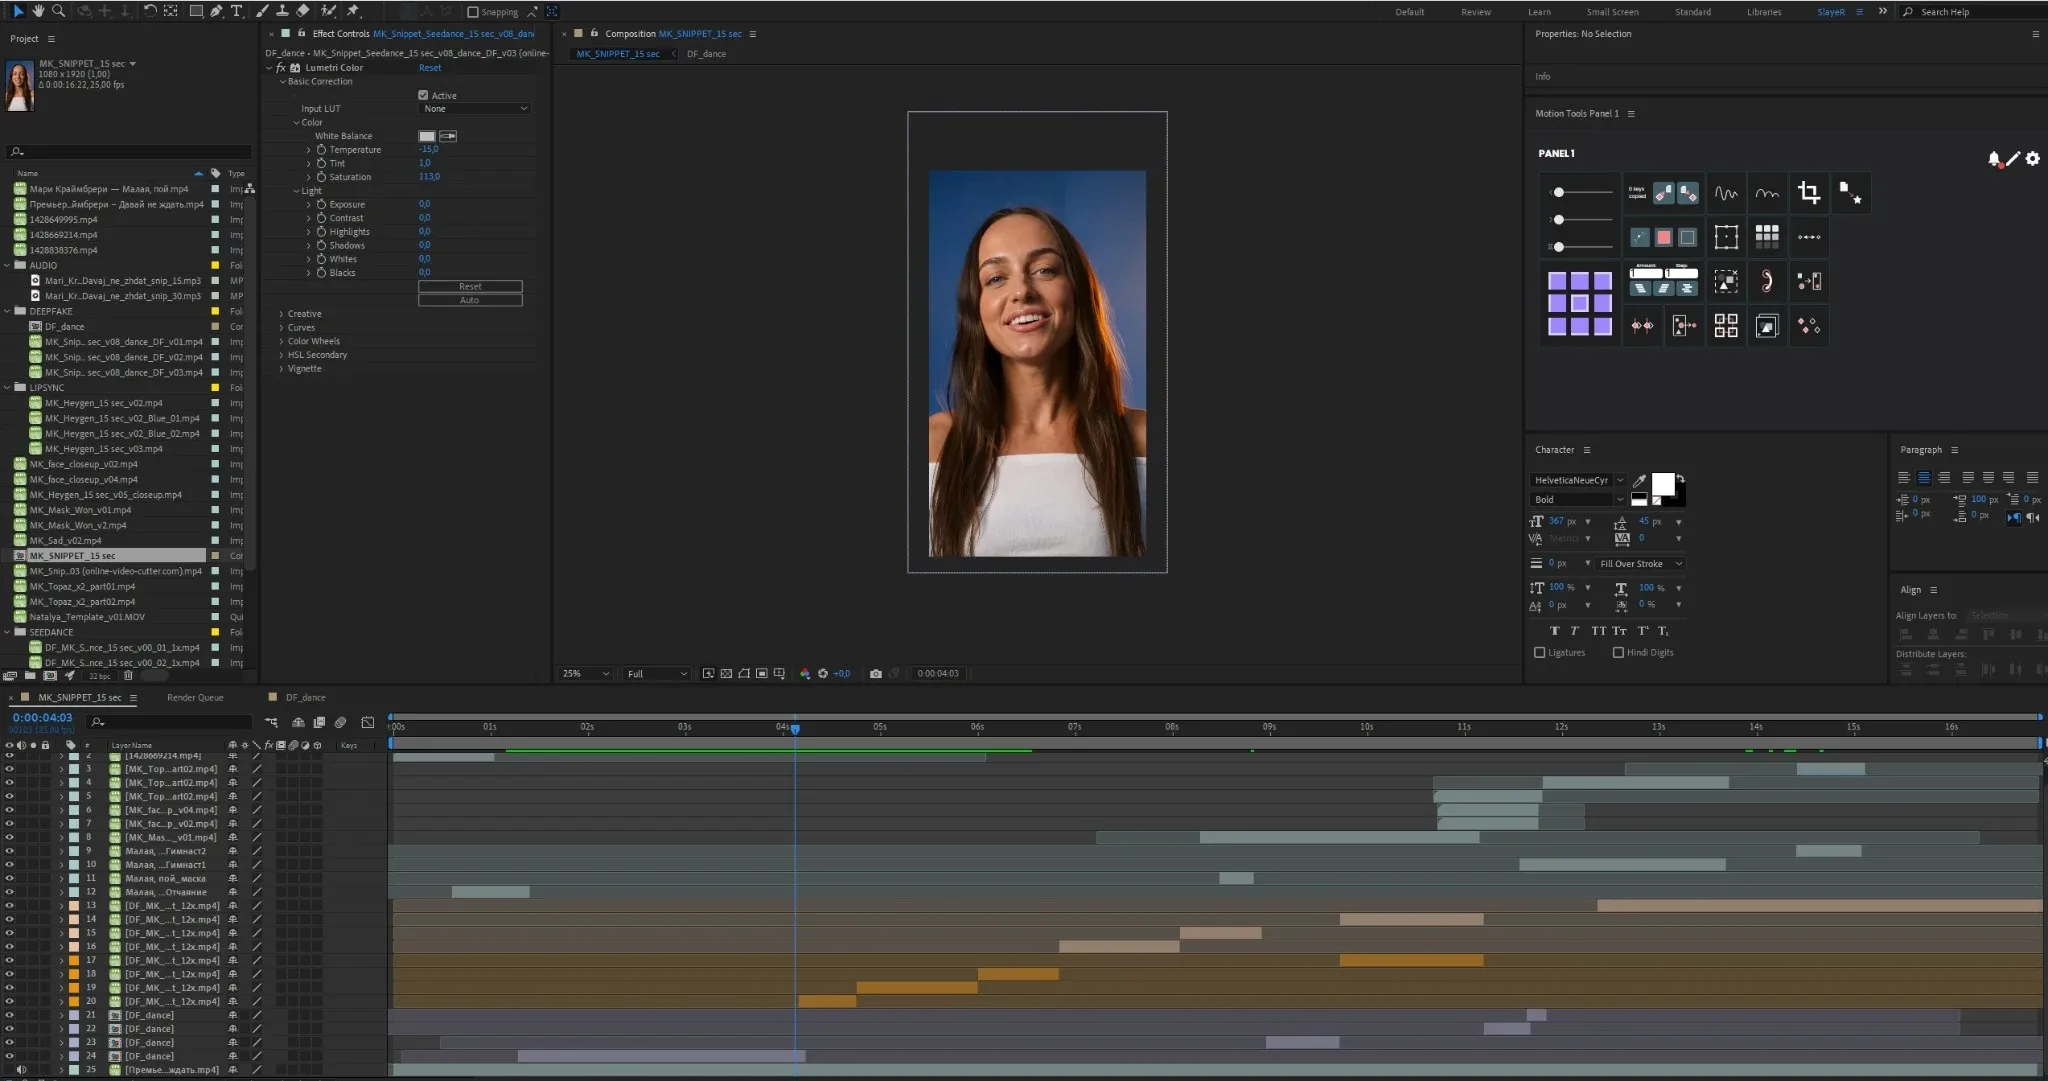Select the Hand tool
2048x1081 pixels.
[x=38, y=11]
